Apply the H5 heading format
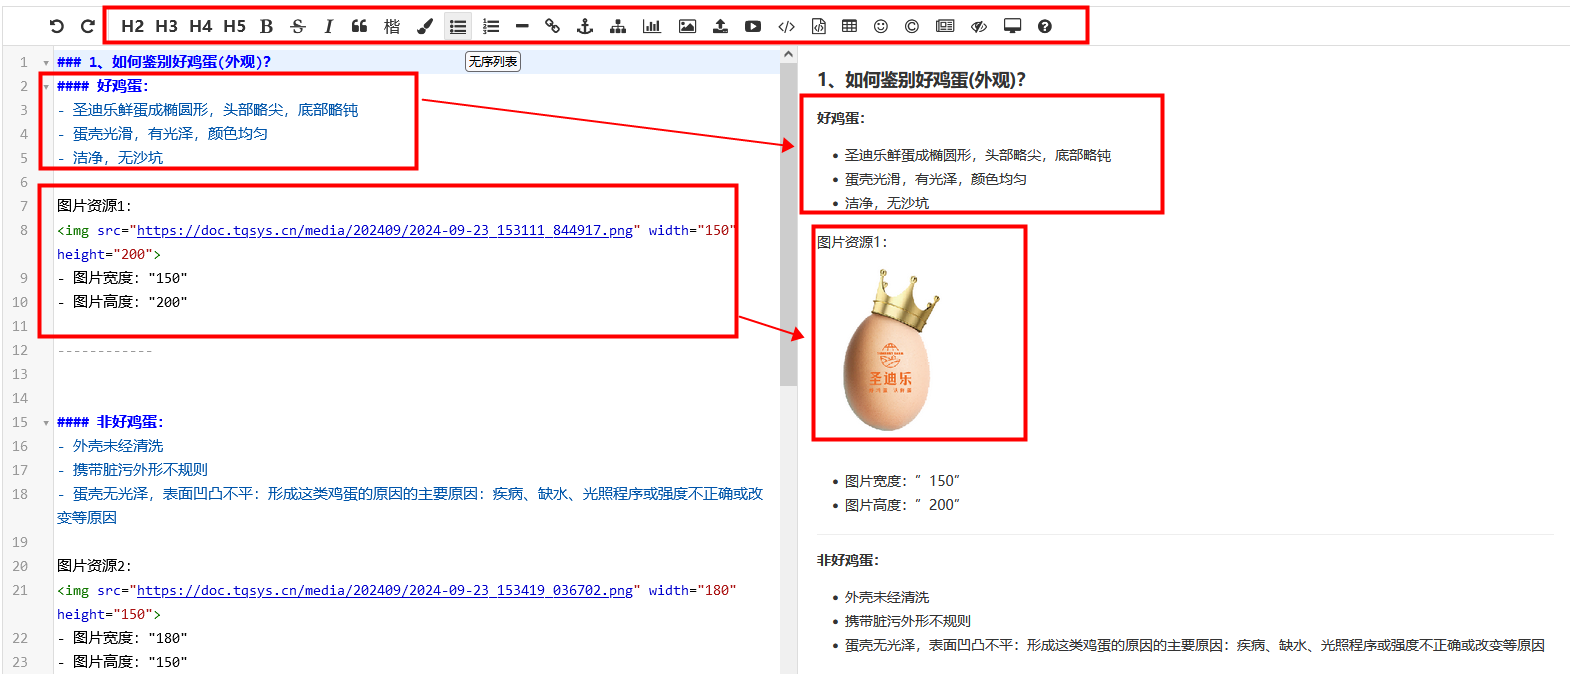 click(x=234, y=26)
